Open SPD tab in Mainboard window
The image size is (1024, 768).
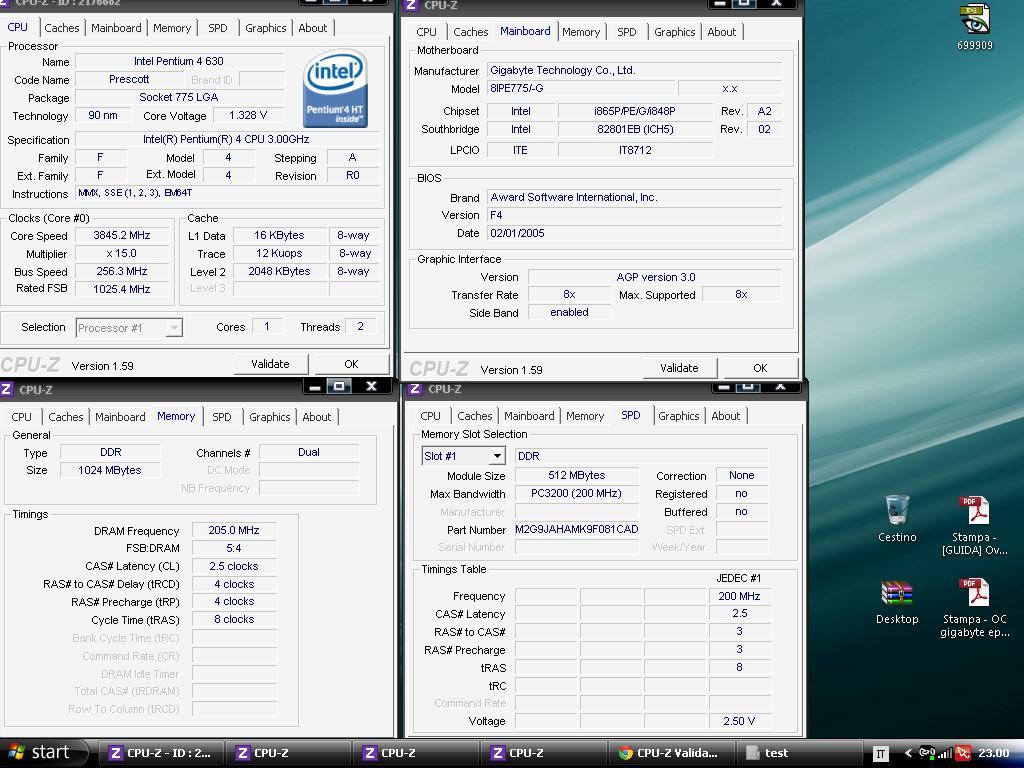[626, 32]
